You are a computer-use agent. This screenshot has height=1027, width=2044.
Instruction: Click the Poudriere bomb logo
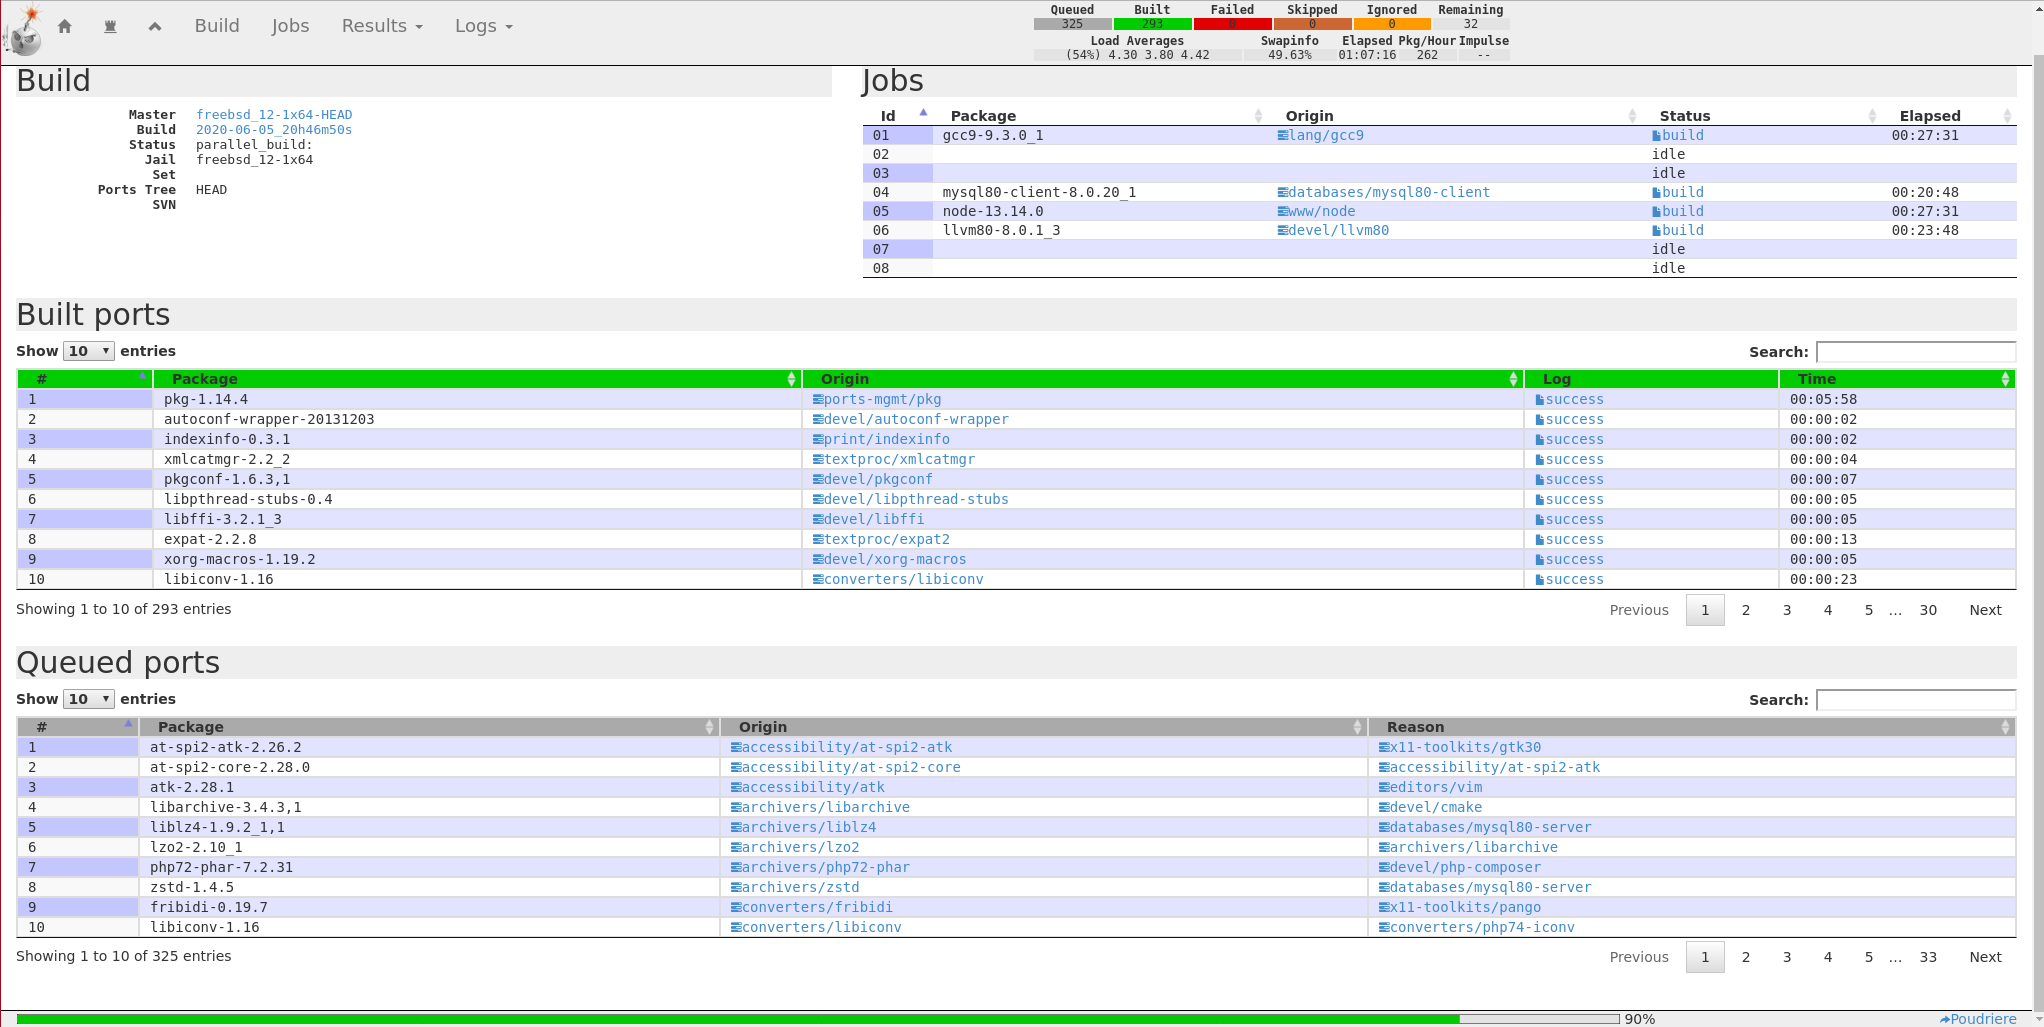point(24,30)
